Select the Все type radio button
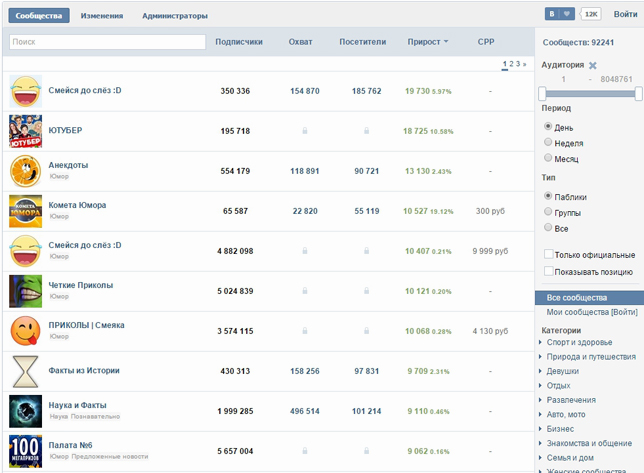The height and width of the screenshot is (473, 644). pos(548,227)
